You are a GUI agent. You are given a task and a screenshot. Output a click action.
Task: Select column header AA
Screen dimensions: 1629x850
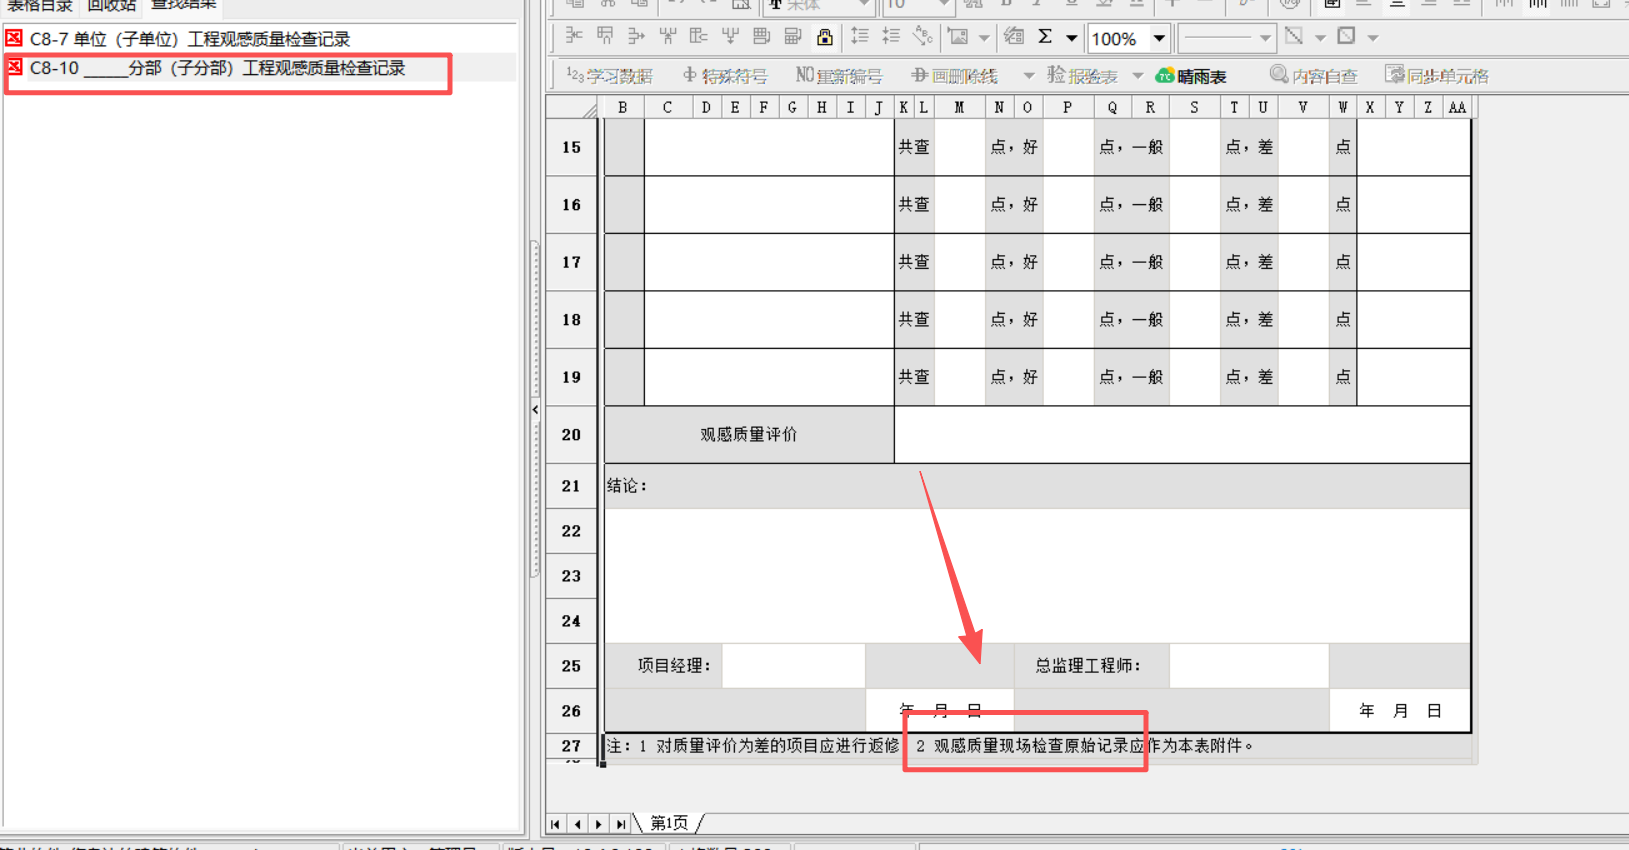1457,107
